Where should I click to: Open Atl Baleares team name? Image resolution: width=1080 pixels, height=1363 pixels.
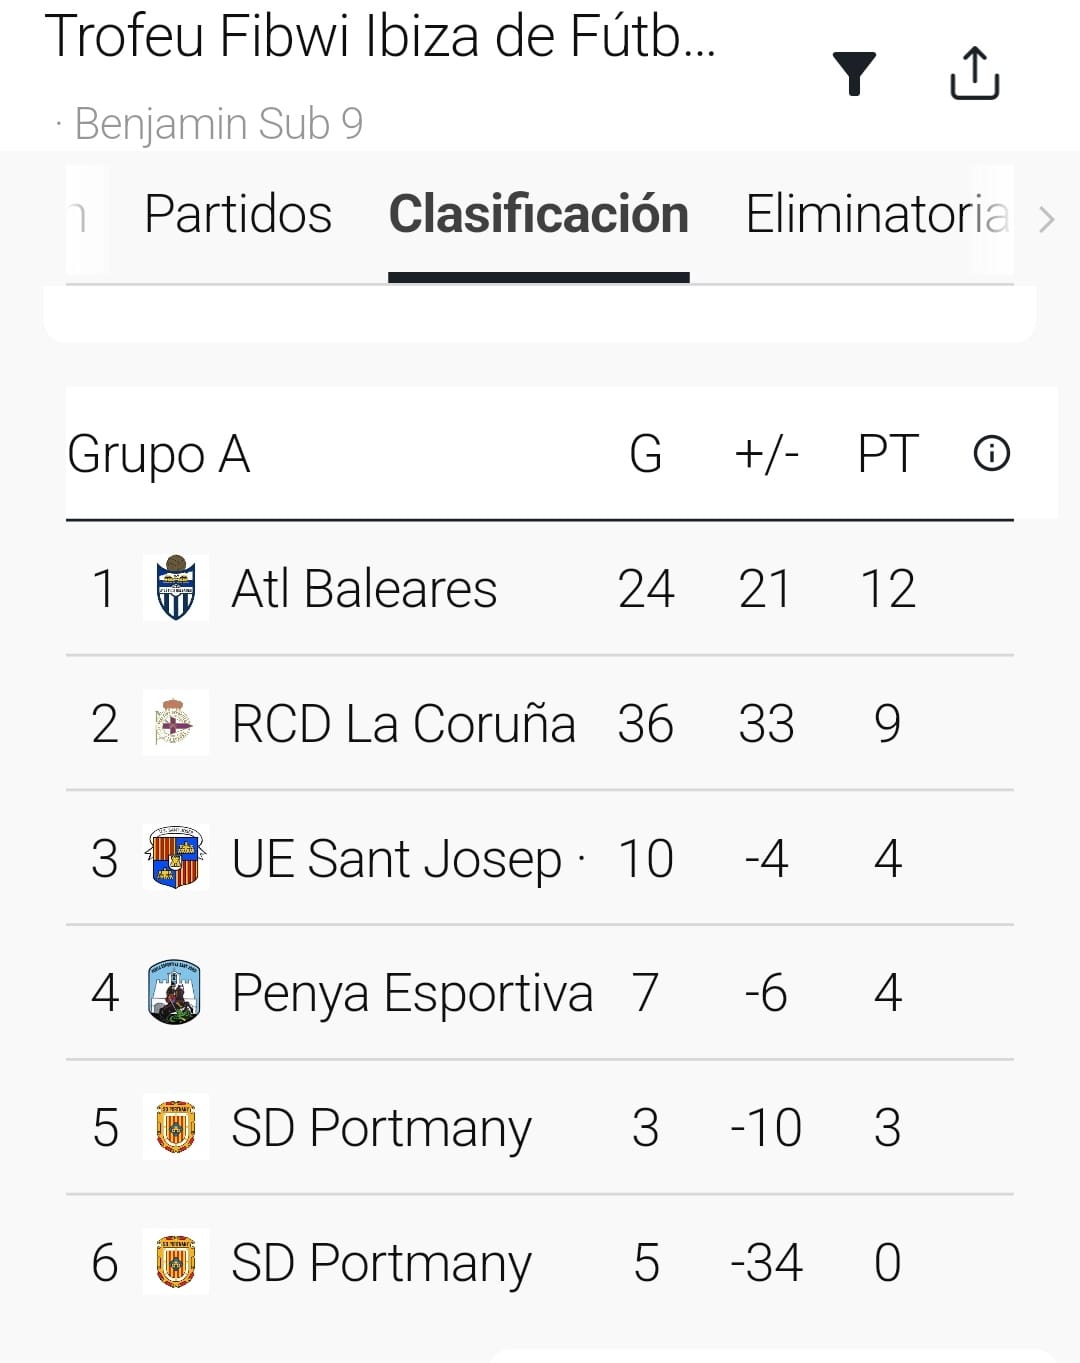[x=364, y=589]
